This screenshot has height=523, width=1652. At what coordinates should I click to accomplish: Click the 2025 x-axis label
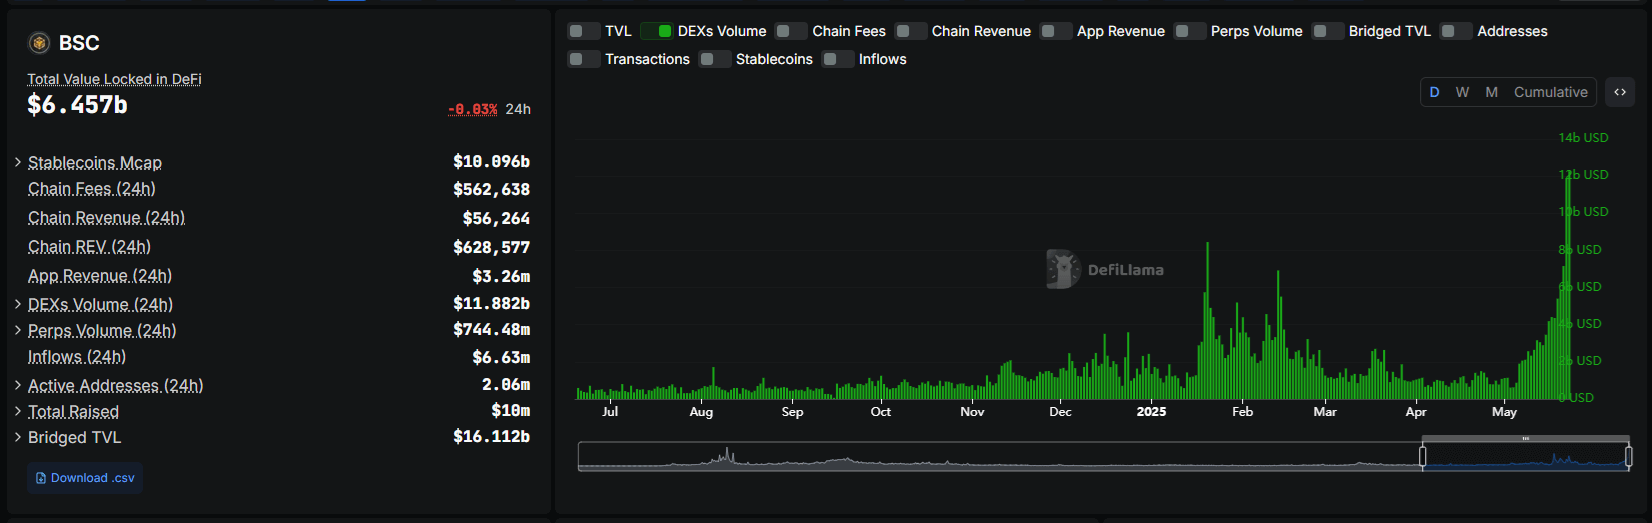[1151, 411]
